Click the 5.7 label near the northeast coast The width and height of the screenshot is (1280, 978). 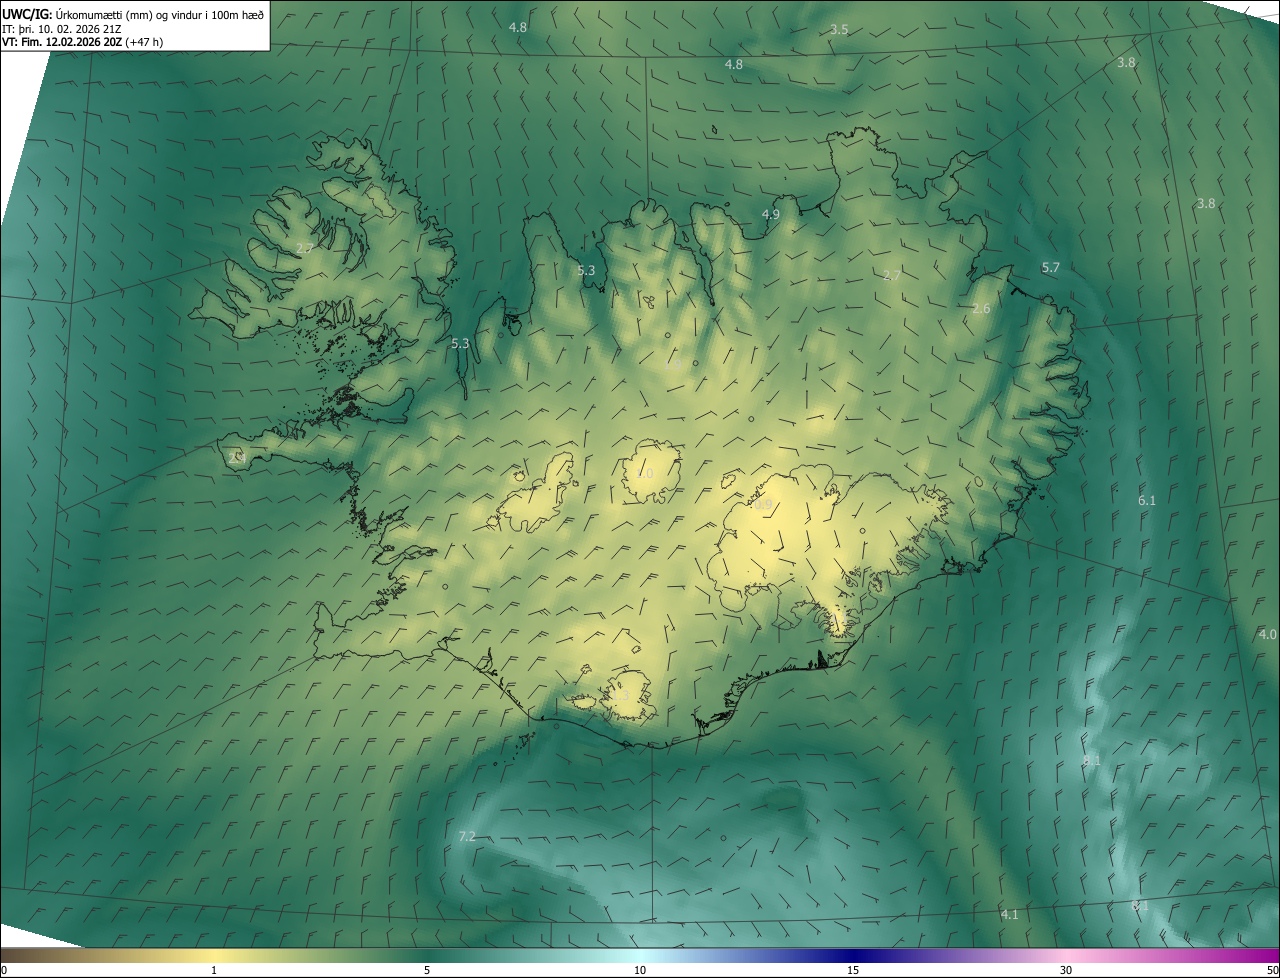pos(1050,268)
